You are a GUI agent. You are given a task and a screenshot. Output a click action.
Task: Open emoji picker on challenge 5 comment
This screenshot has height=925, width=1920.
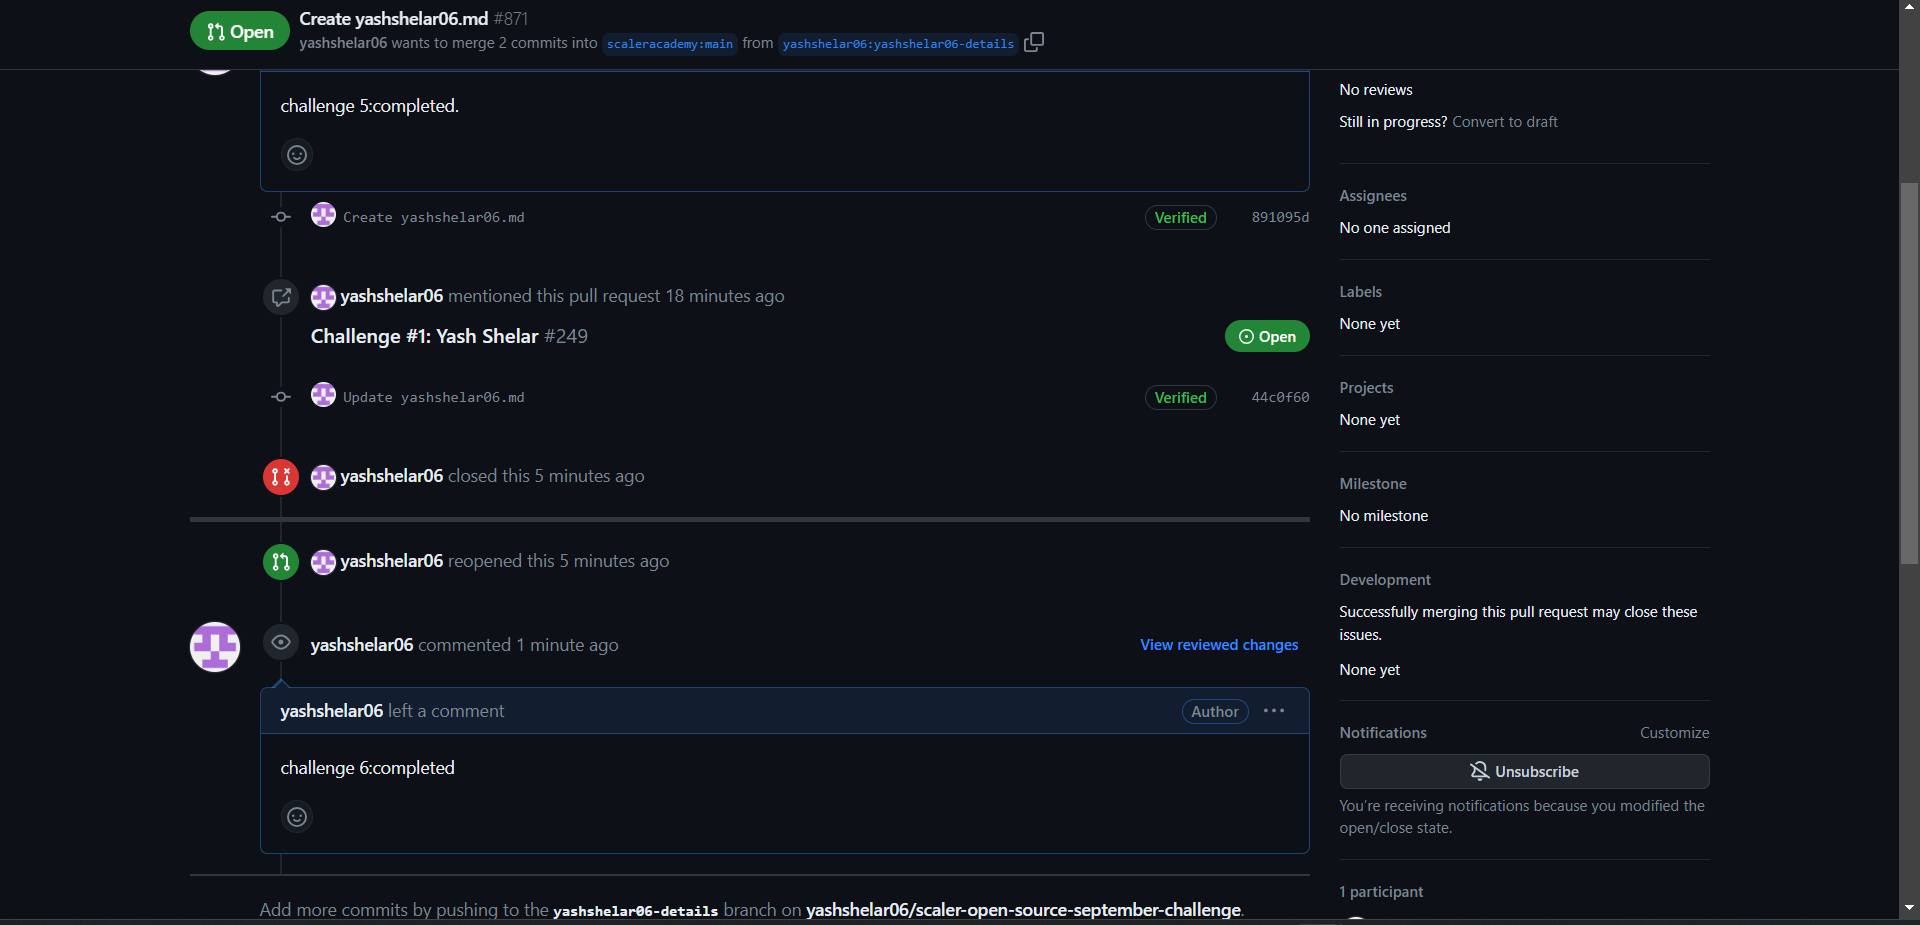(x=296, y=155)
